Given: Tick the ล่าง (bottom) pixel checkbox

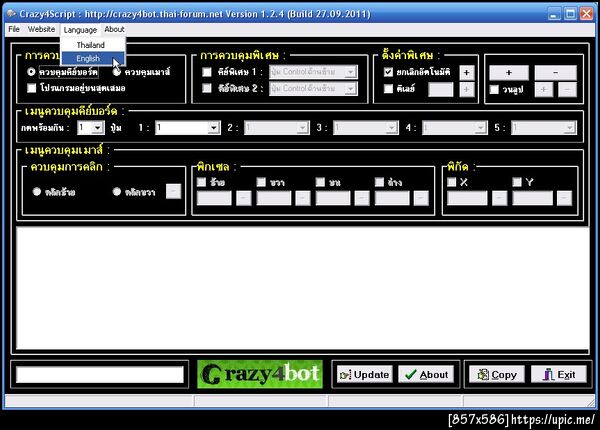Looking at the screenshot, I should [x=379, y=182].
